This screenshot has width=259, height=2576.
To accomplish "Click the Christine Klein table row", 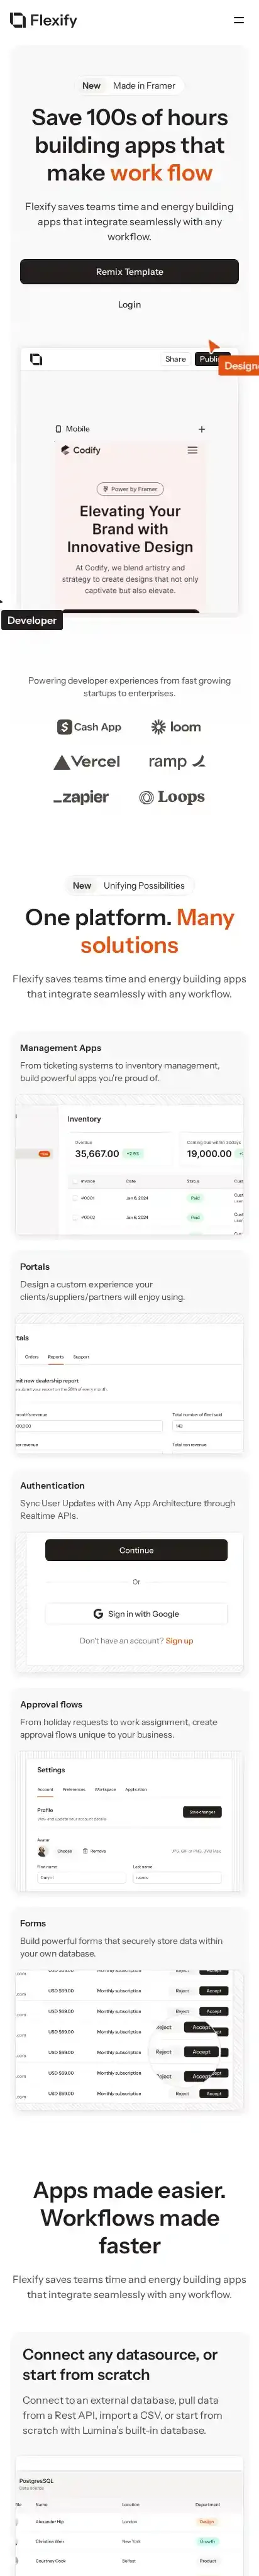I will (x=129, y=2541).
